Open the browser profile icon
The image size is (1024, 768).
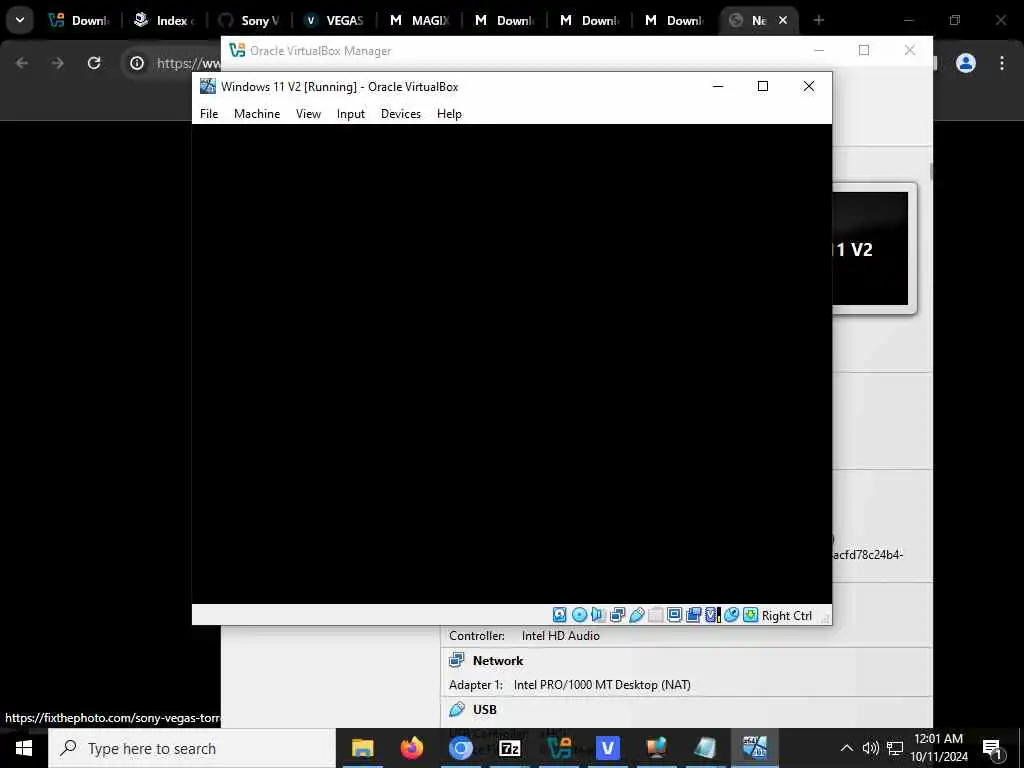tap(965, 63)
